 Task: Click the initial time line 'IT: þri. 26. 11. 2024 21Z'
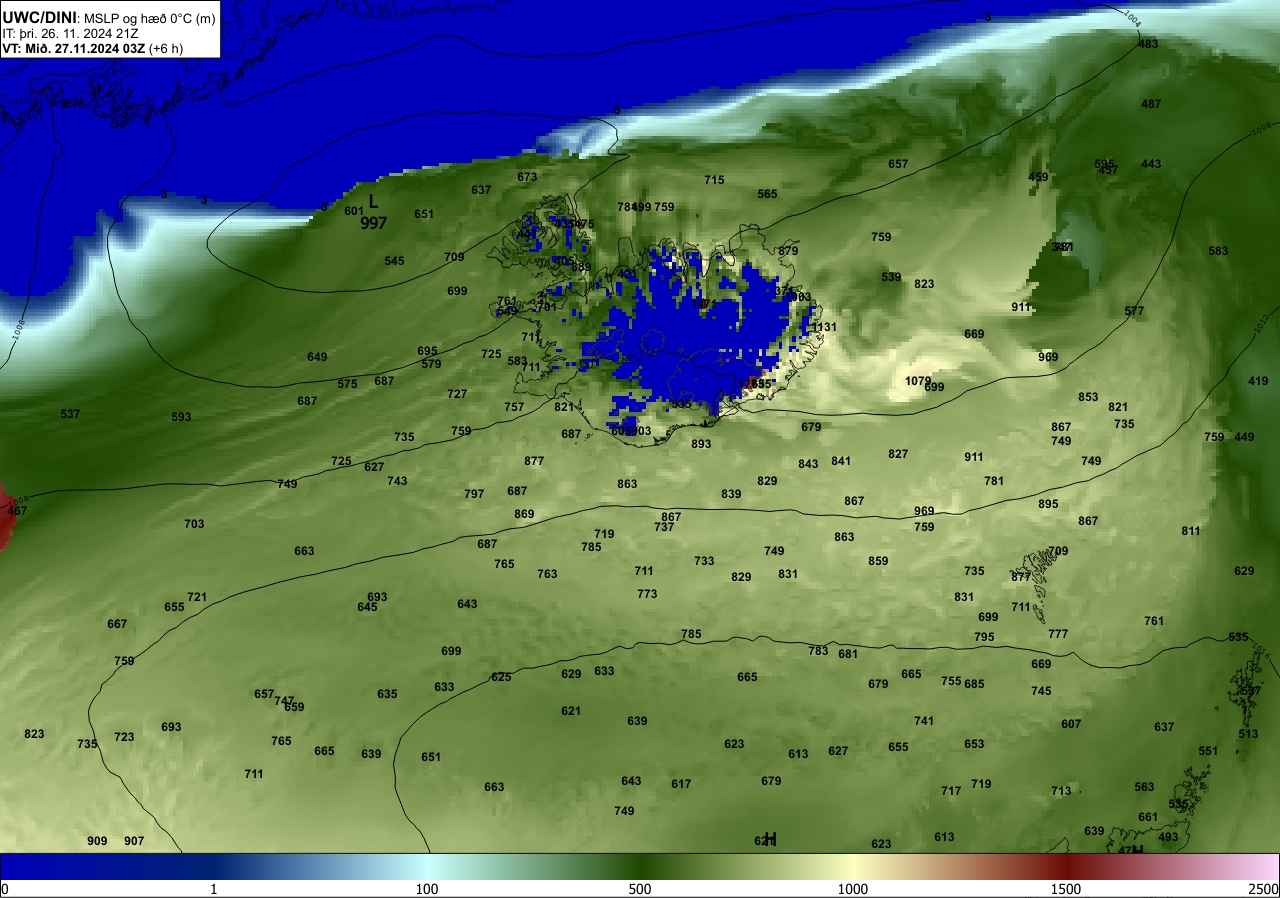70,33
